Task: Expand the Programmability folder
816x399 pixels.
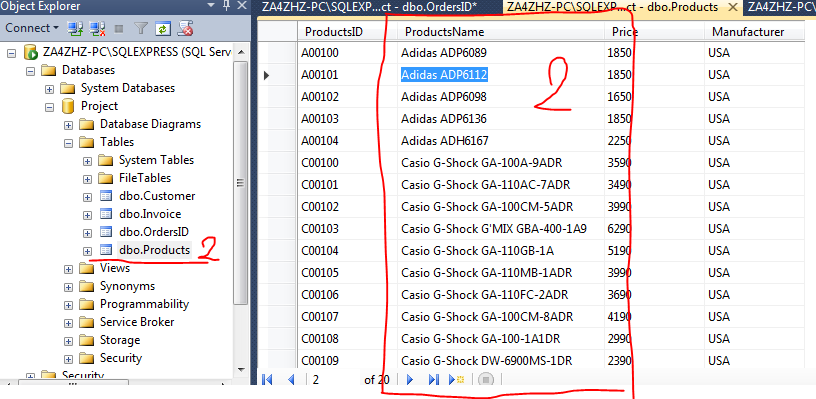Action: [68, 304]
